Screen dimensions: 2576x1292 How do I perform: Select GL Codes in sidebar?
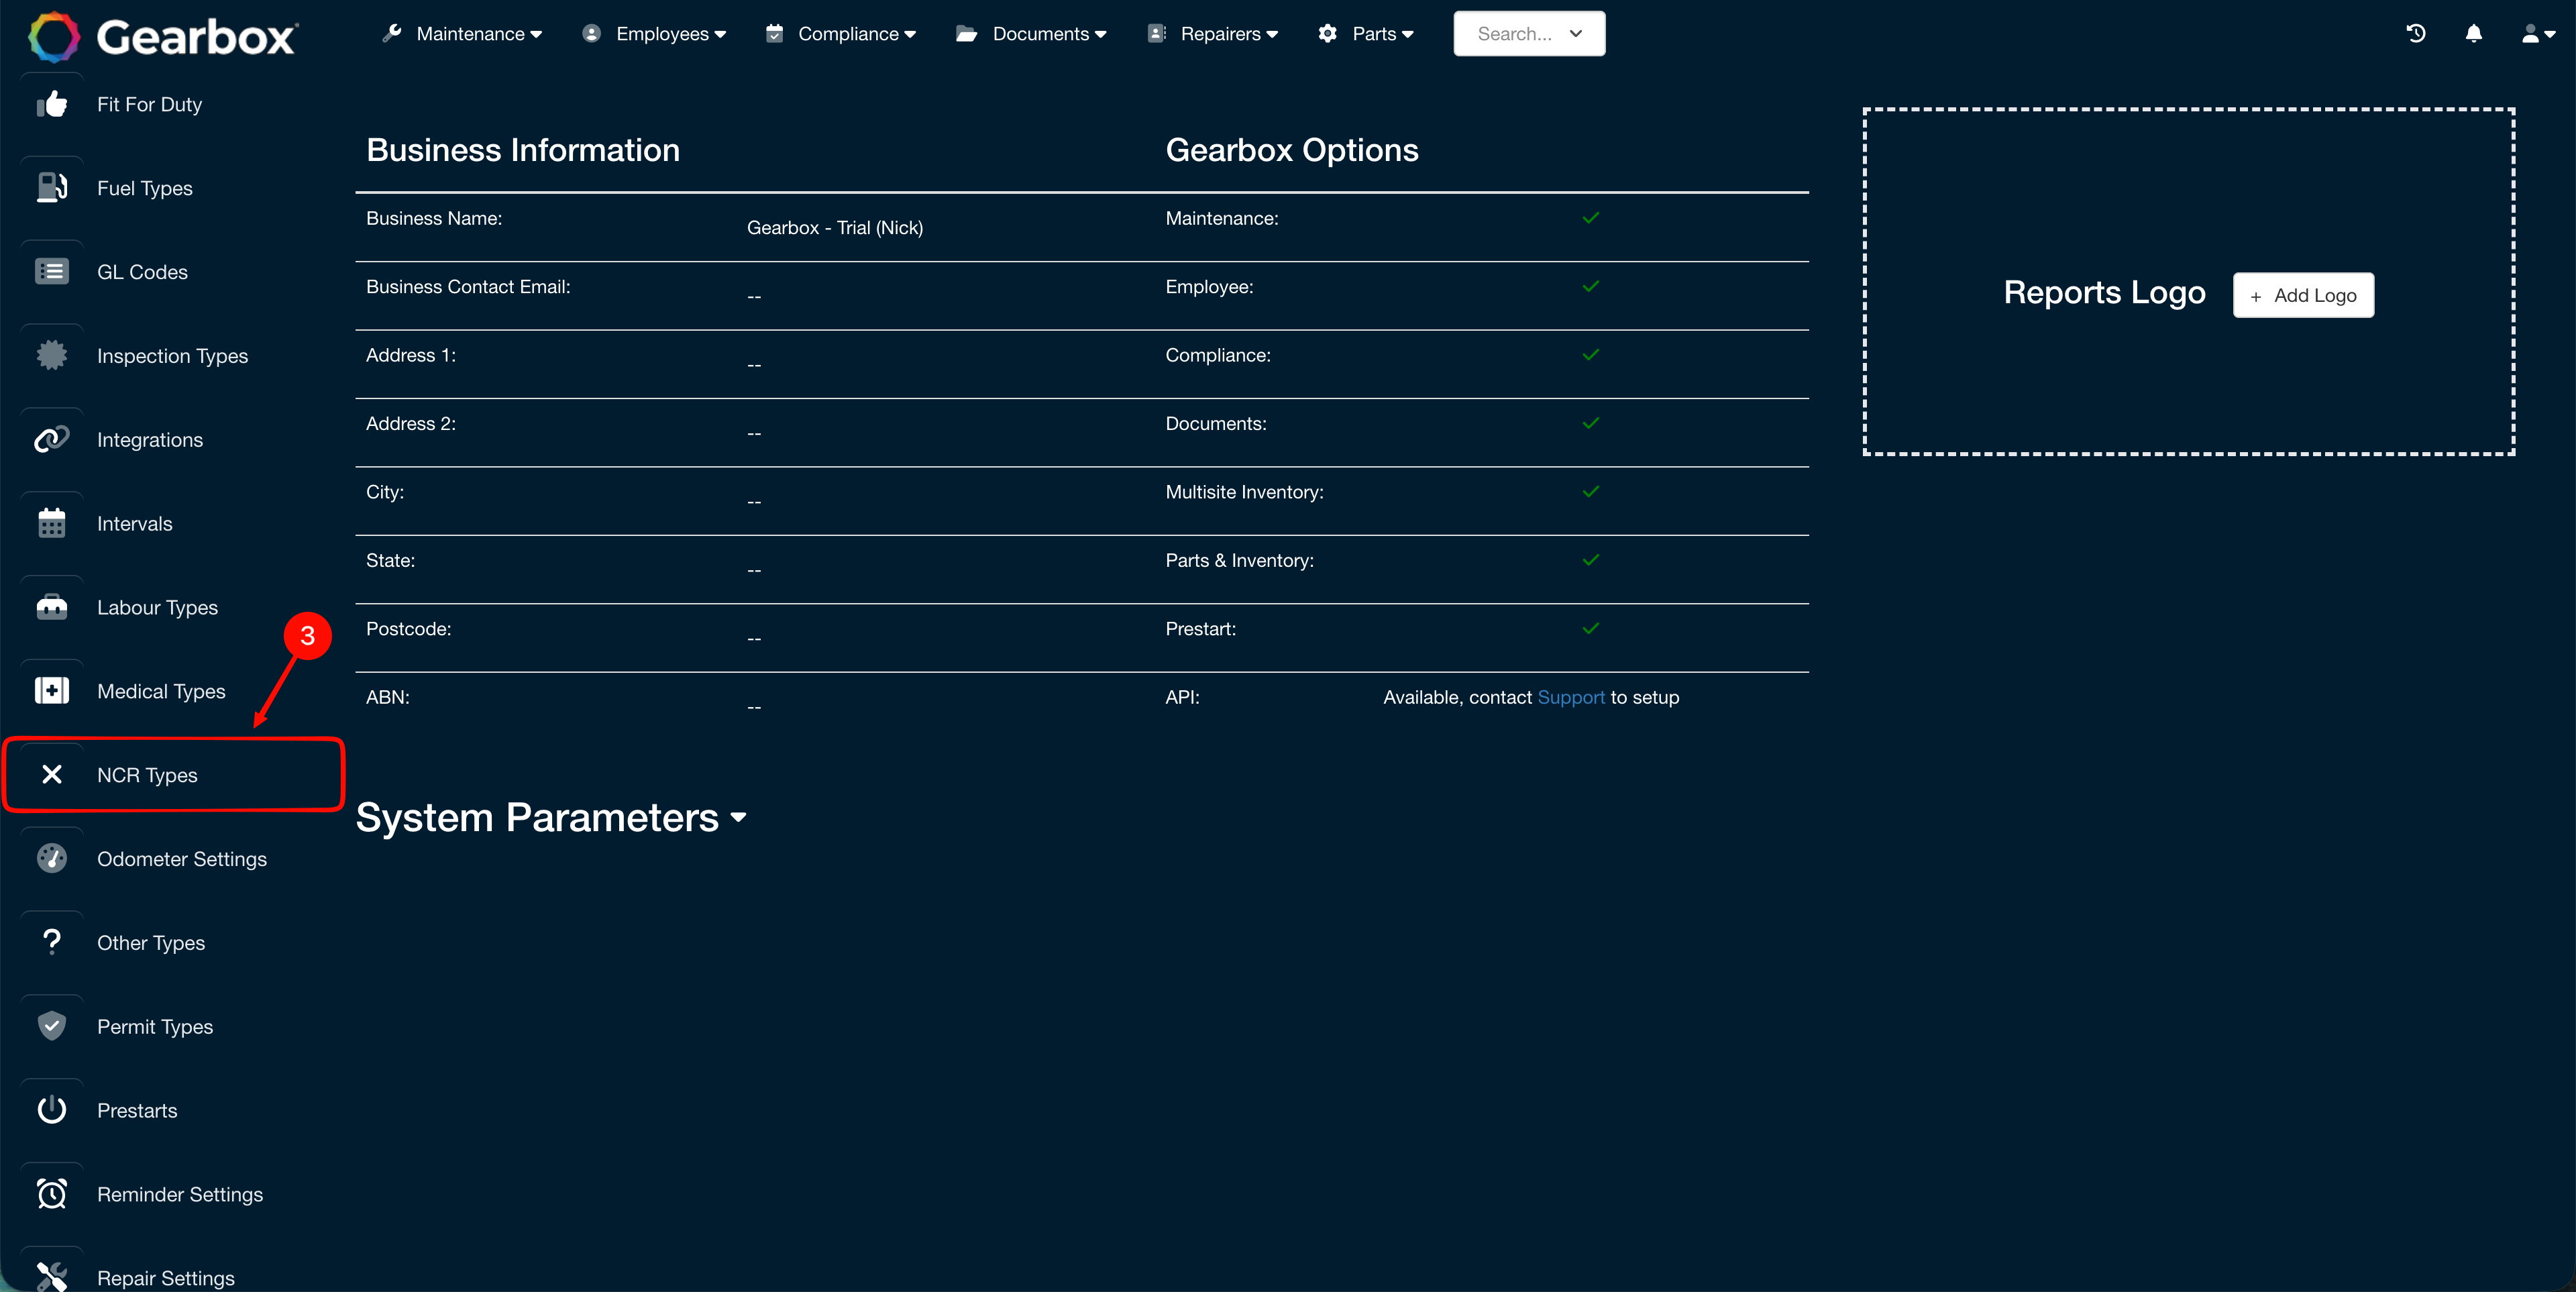tap(142, 272)
